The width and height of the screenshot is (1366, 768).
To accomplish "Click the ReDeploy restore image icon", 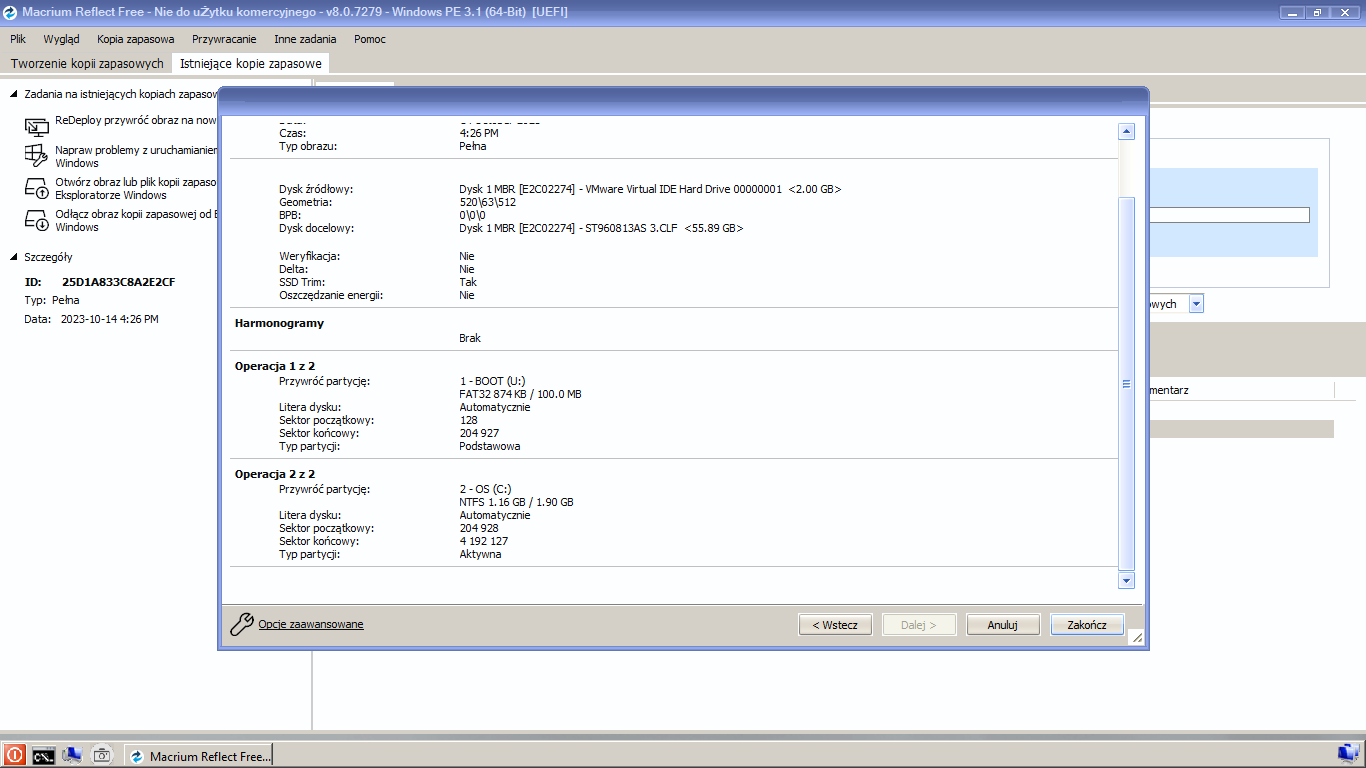I will pos(37,127).
